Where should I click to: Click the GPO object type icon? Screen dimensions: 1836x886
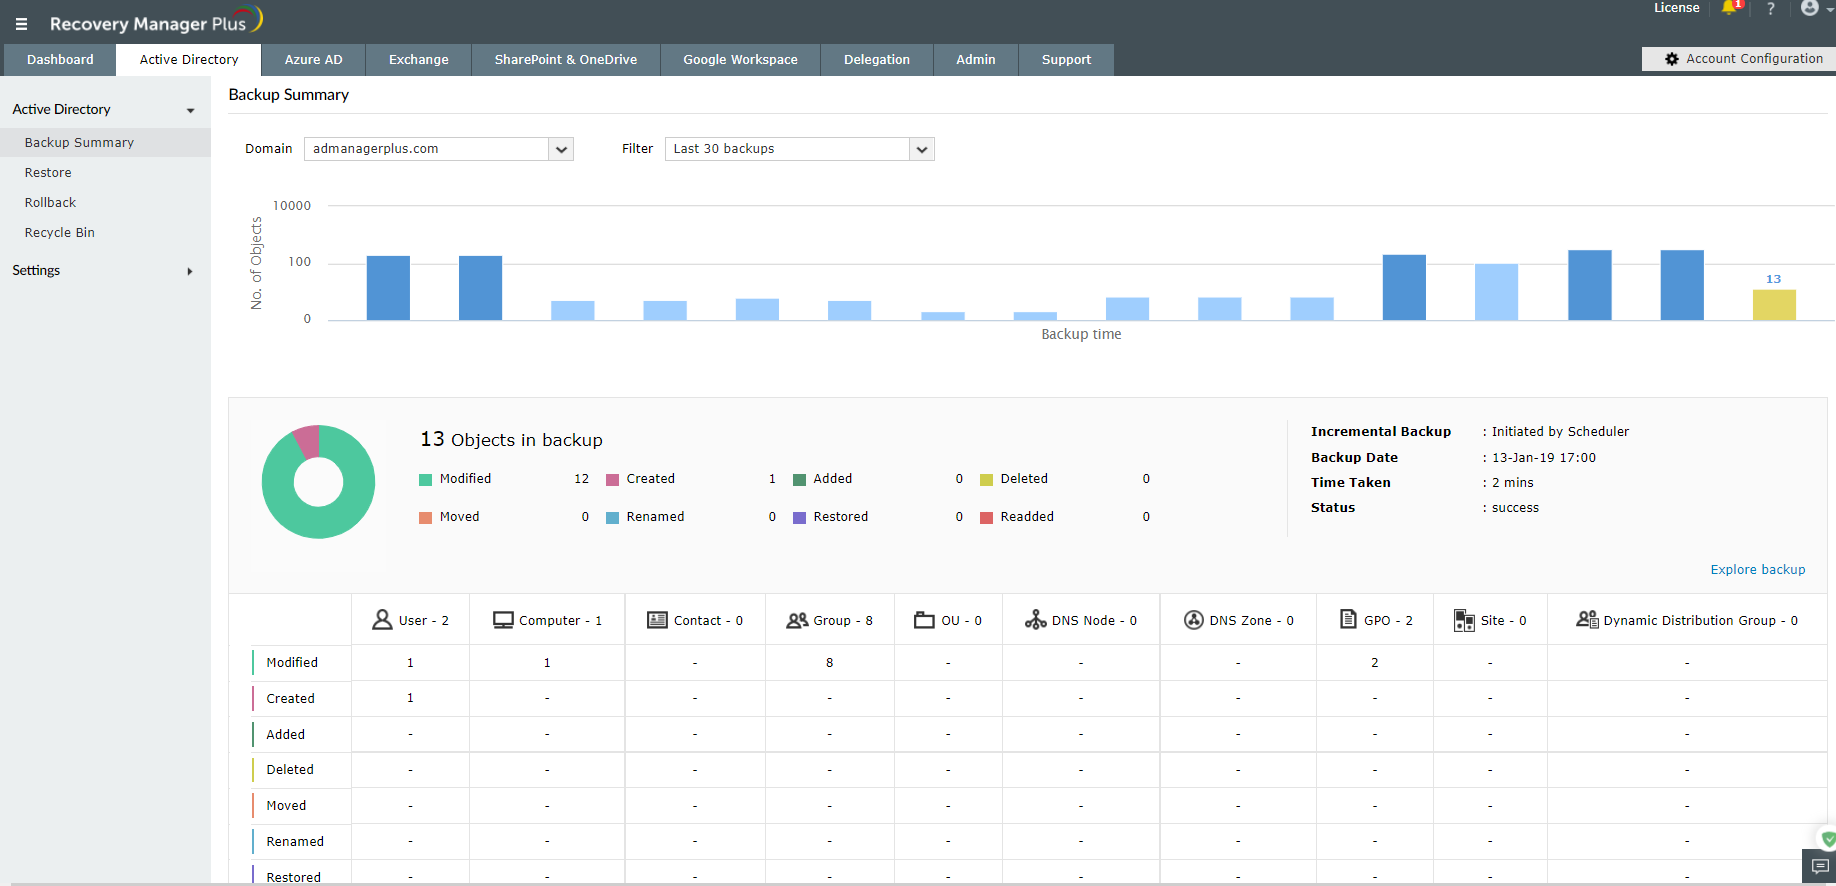(x=1348, y=620)
